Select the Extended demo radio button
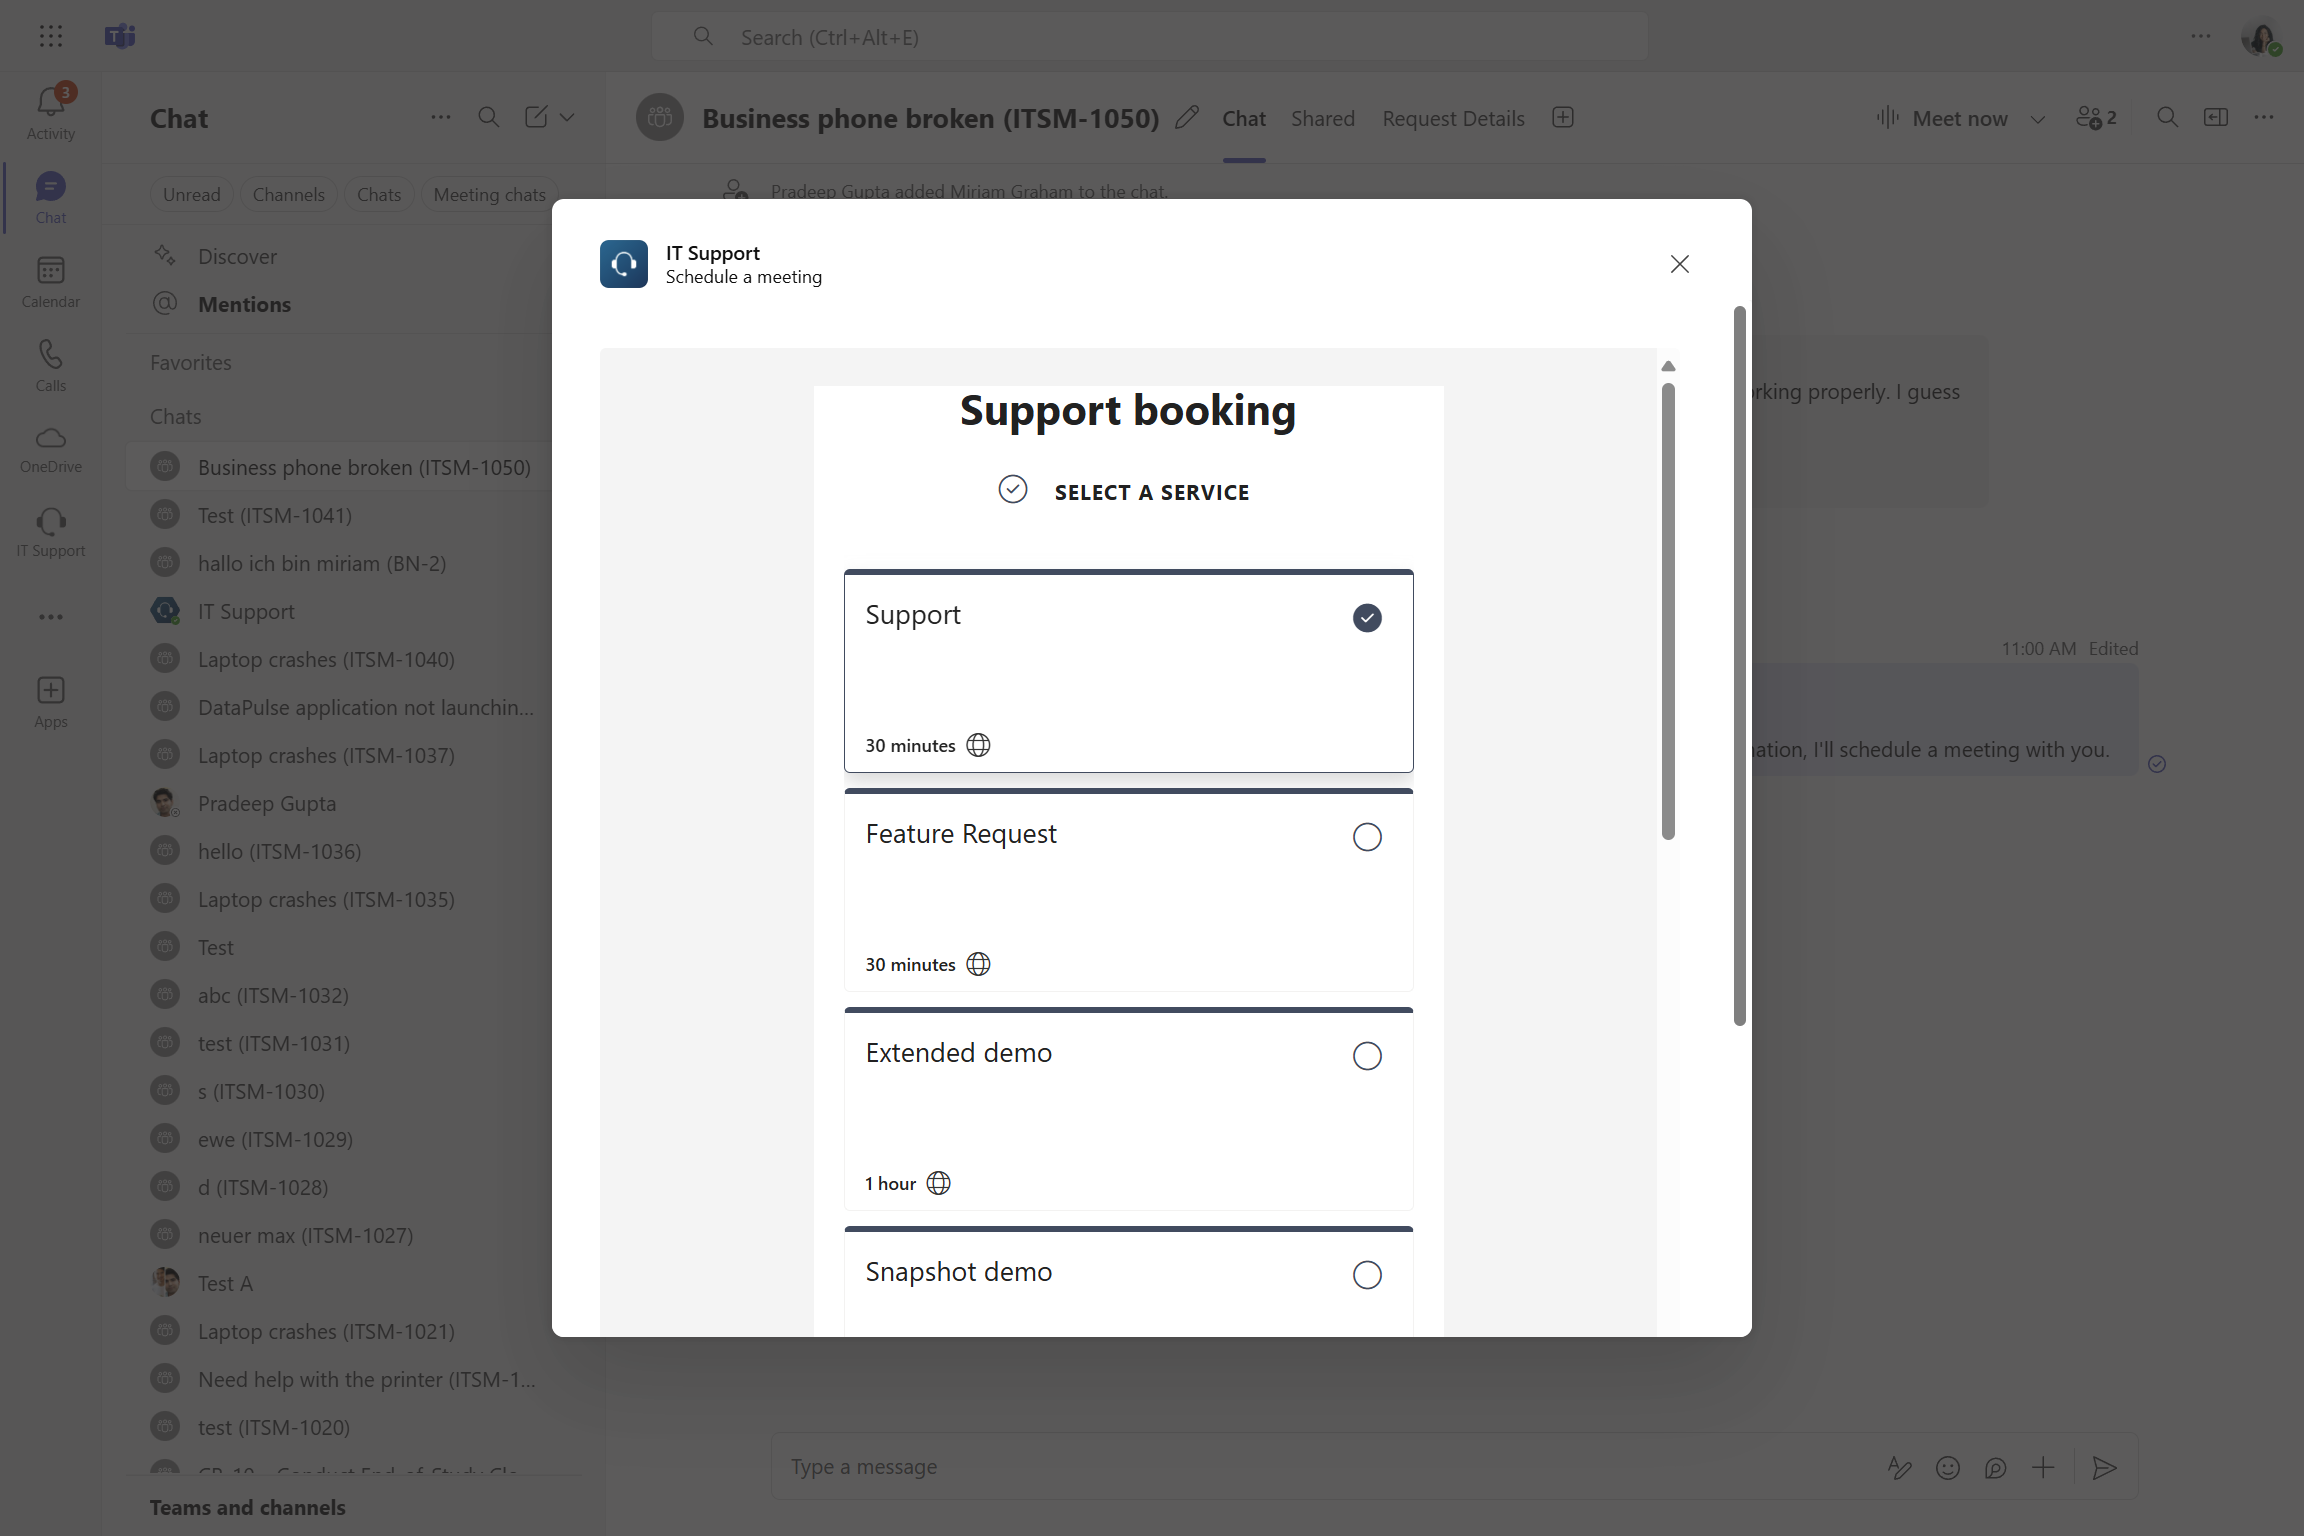 1367,1056
